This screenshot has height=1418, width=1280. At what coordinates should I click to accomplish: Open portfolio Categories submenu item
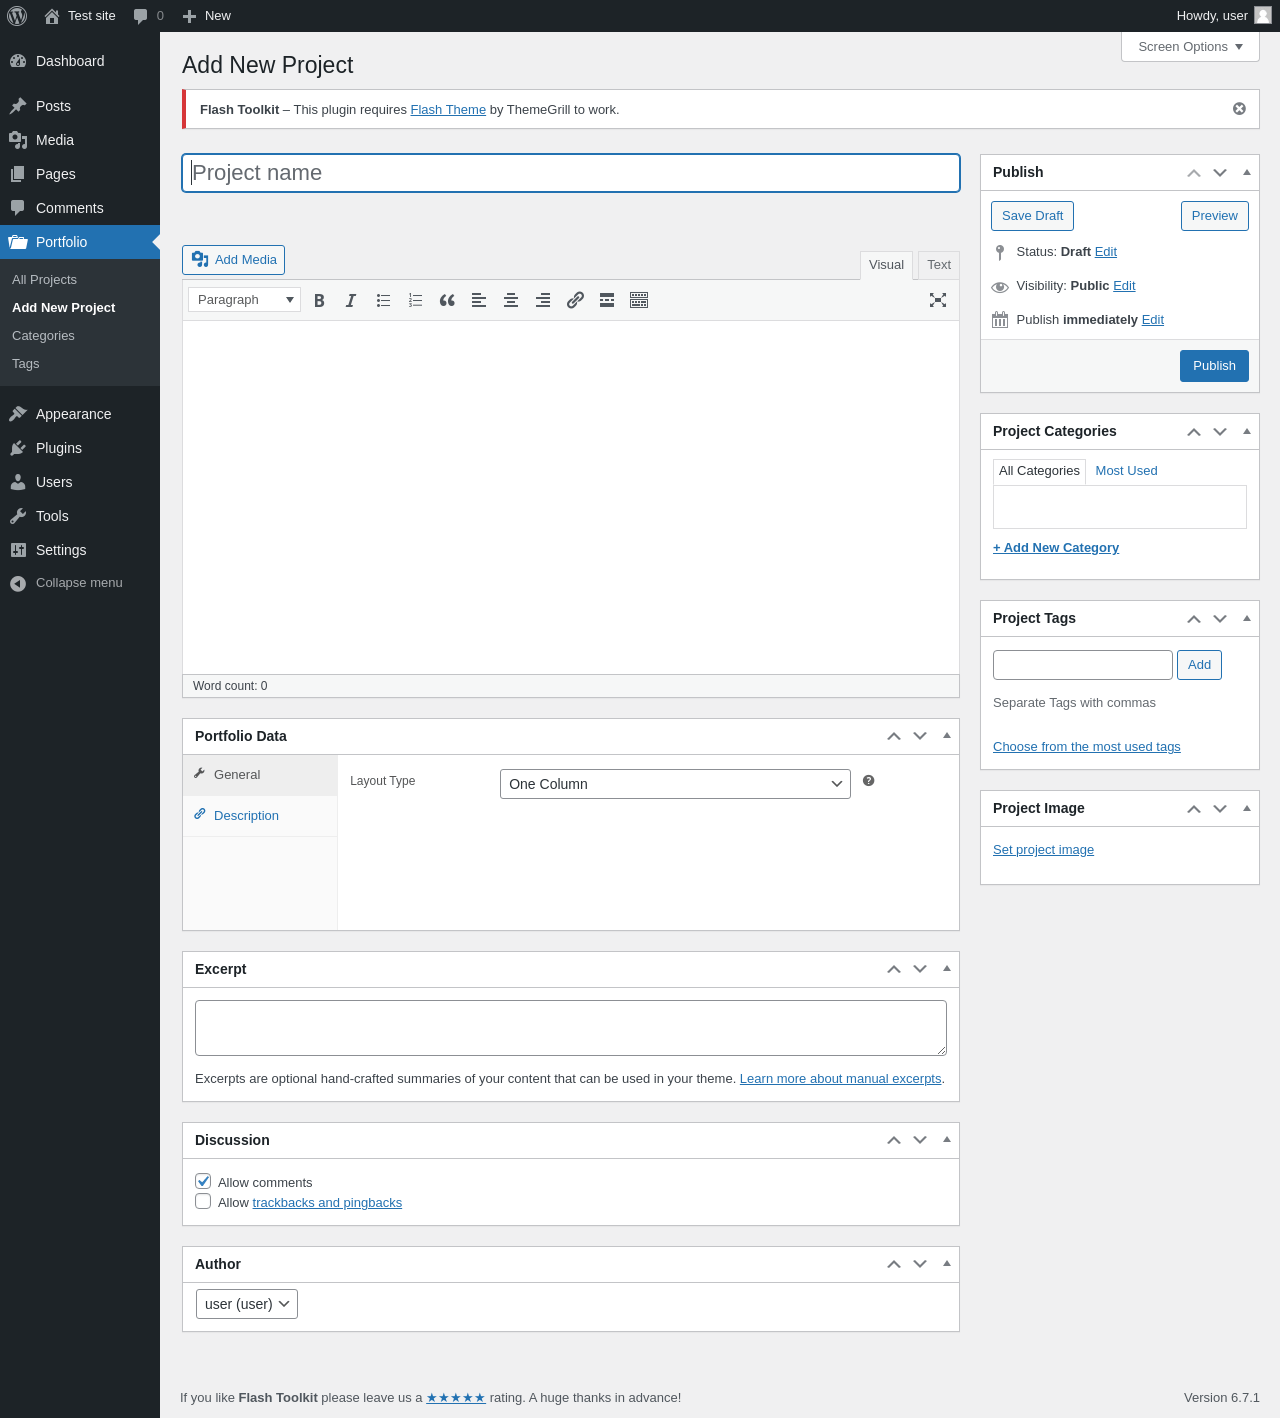[43, 336]
